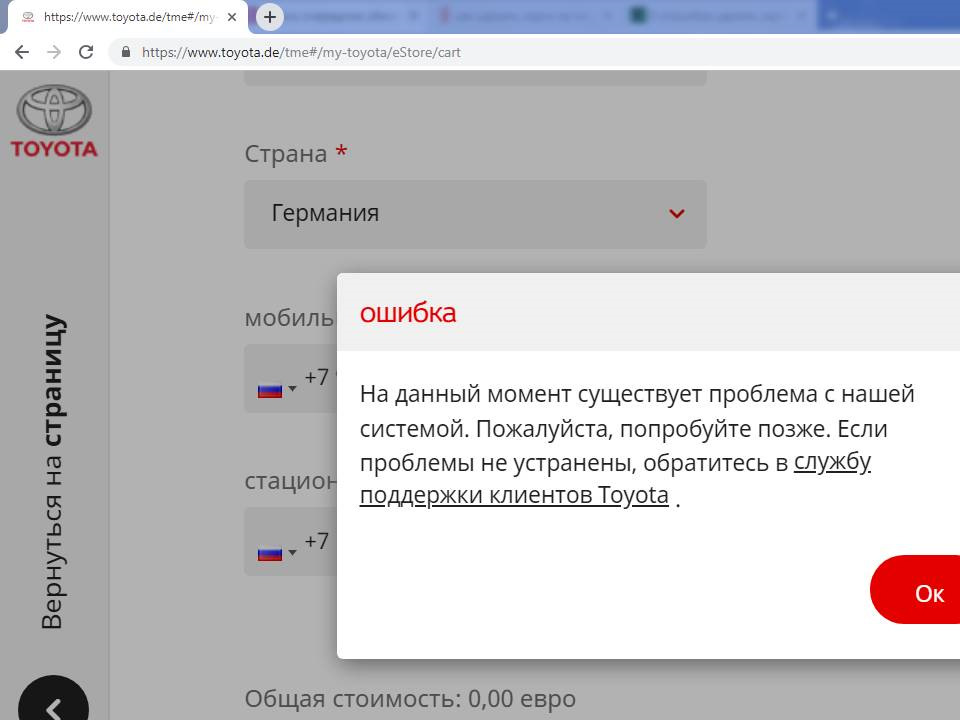The width and height of the screenshot is (960, 720).
Task: Expand the landline phone country flag selector
Action: (x=277, y=552)
